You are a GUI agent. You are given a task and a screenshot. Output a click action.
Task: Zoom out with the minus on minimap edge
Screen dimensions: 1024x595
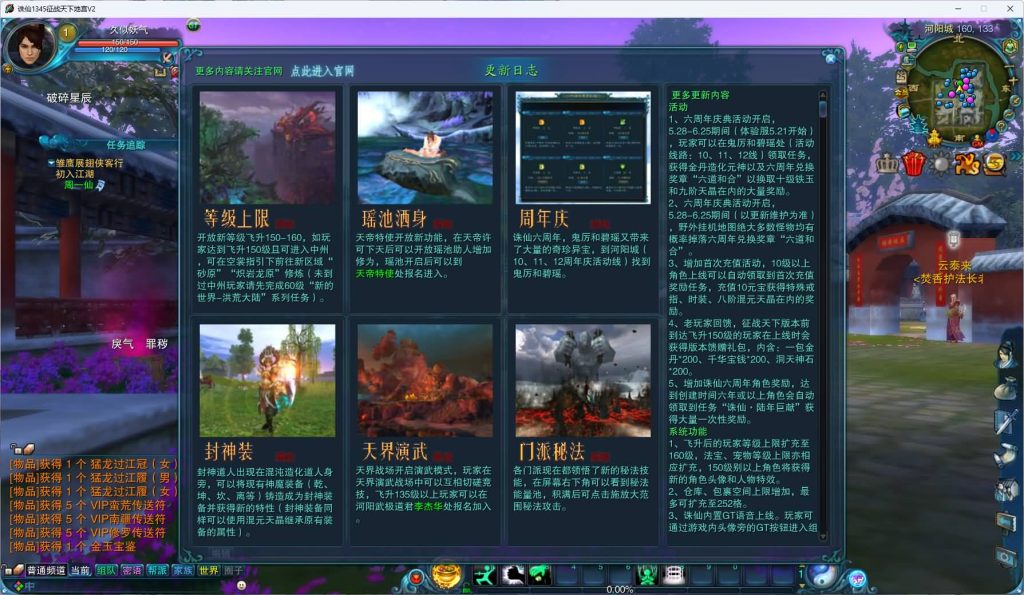pyautogui.click(x=1009, y=67)
